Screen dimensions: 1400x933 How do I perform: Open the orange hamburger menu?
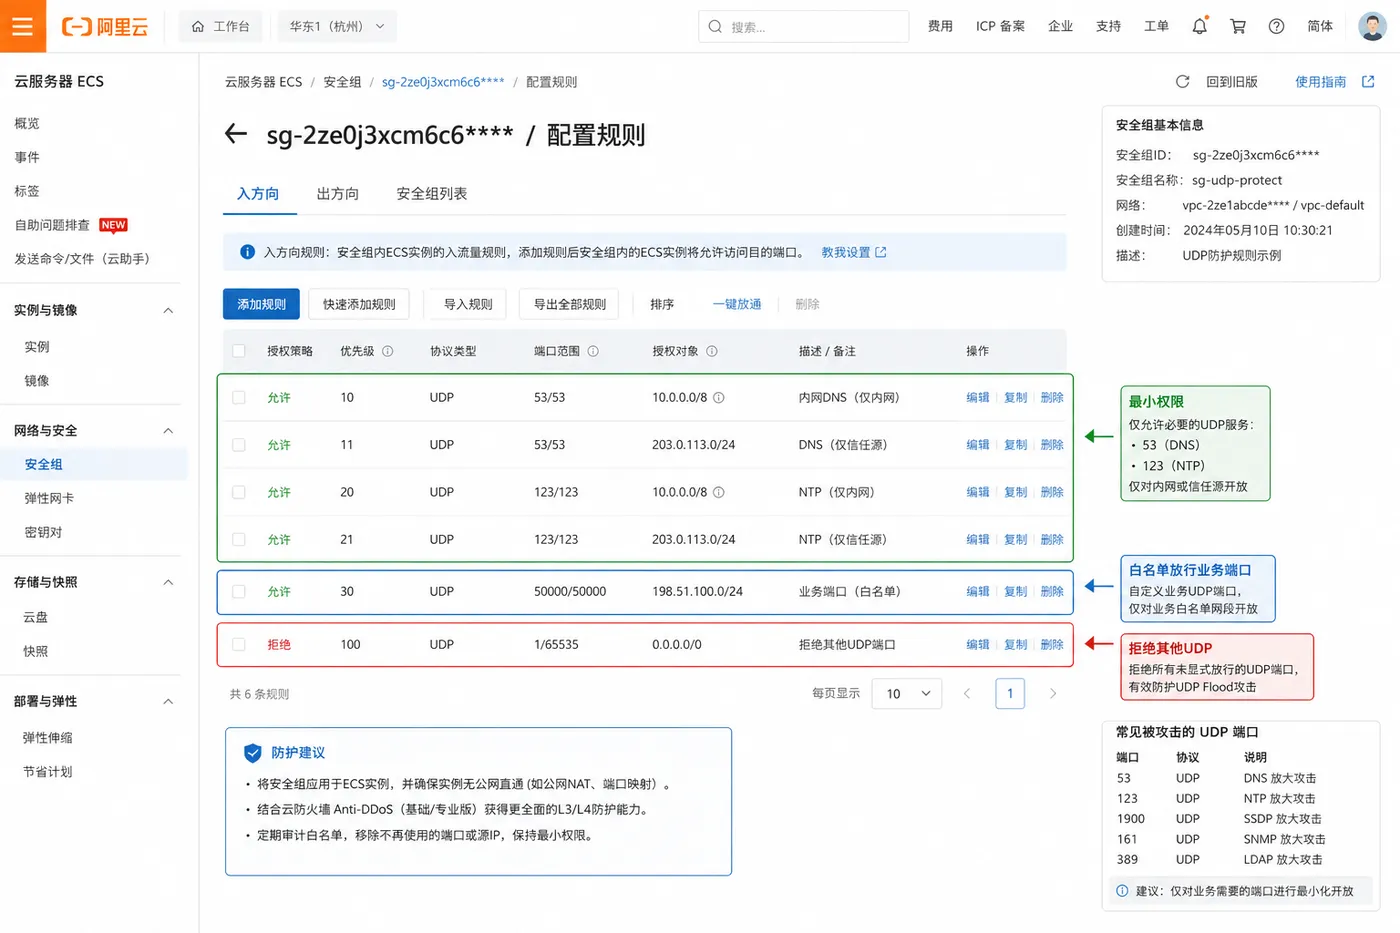click(22, 26)
